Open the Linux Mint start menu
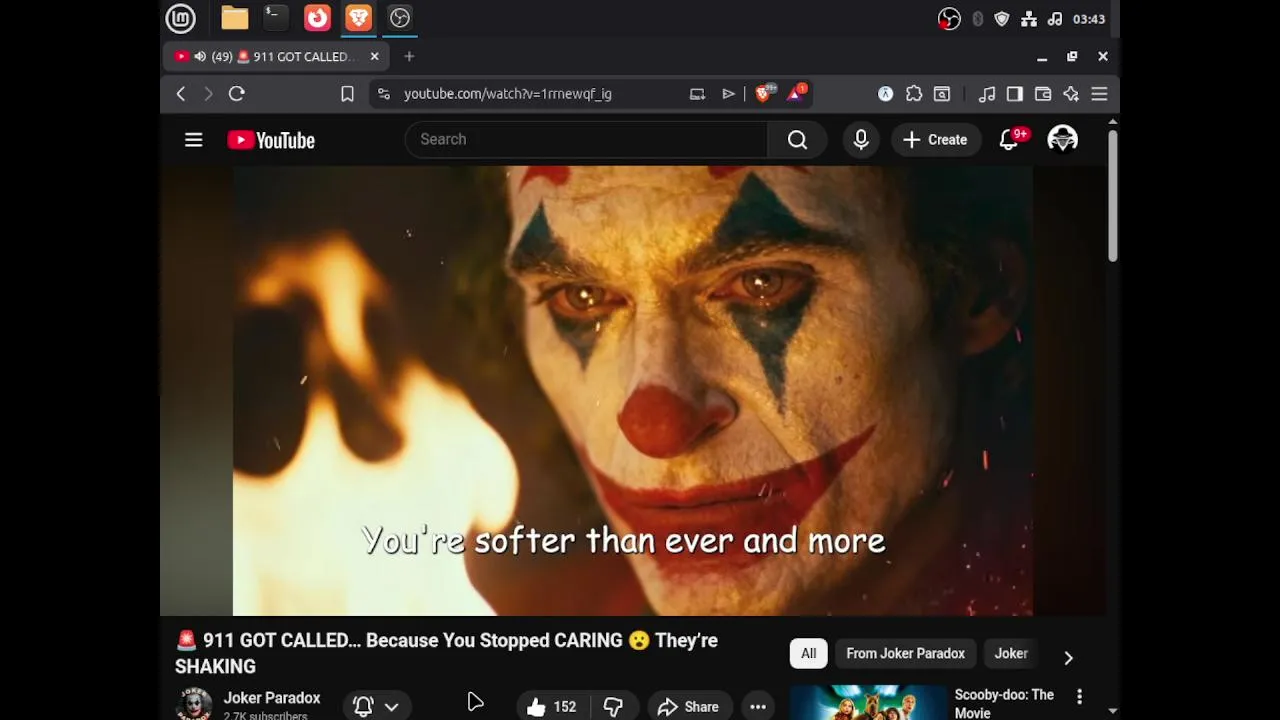The image size is (1280, 720). [180, 18]
